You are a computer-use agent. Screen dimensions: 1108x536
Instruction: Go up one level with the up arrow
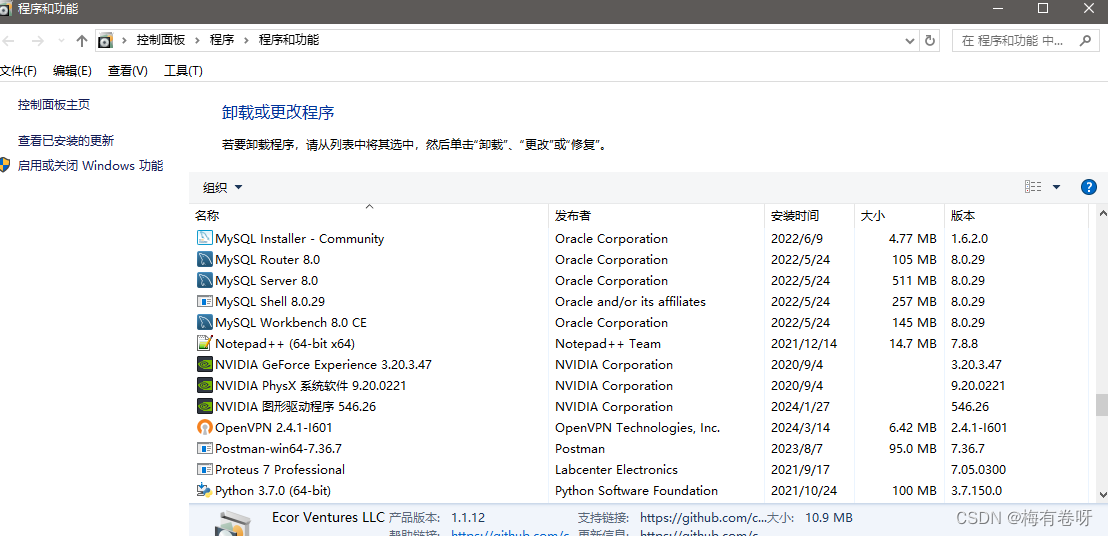coord(82,40)
